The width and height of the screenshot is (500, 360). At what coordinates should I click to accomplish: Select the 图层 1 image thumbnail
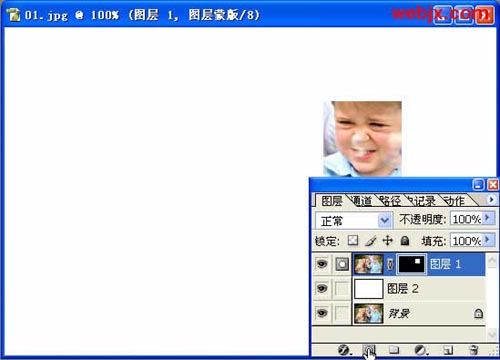pos(369,264)
